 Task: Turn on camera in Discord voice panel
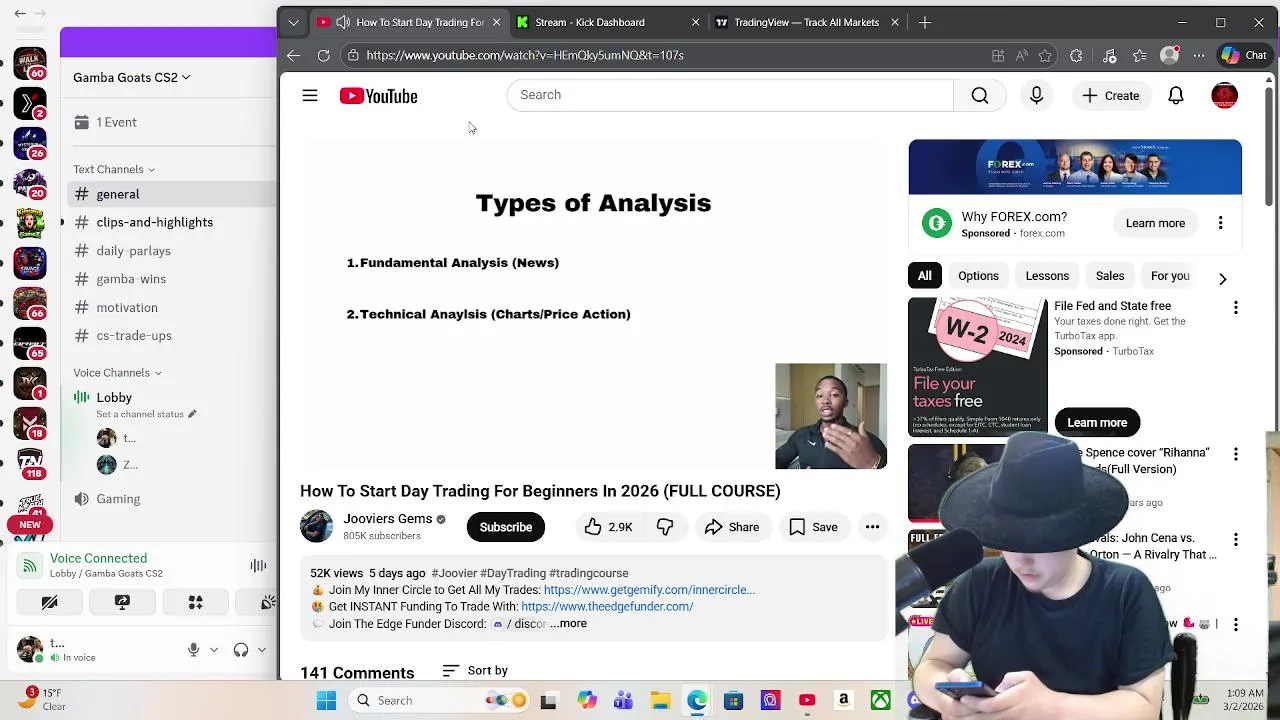tap(49, 602)
